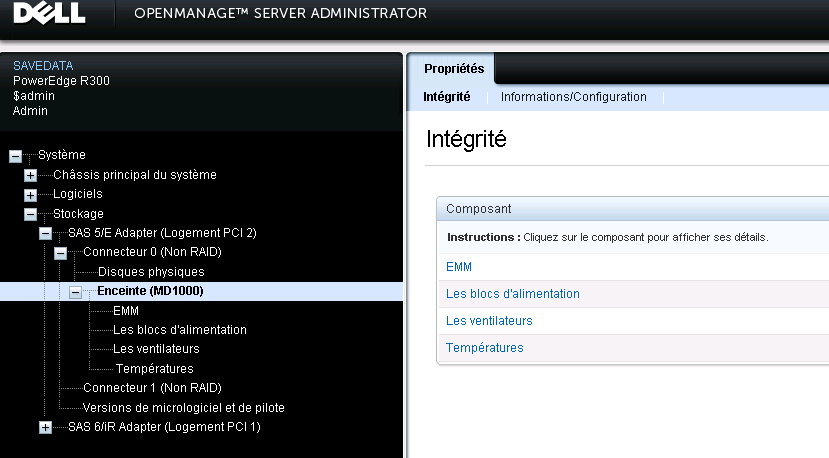The image size is (829, 458).
Task: Collapse the Stockage node
Action: click(x=30, y=214)
